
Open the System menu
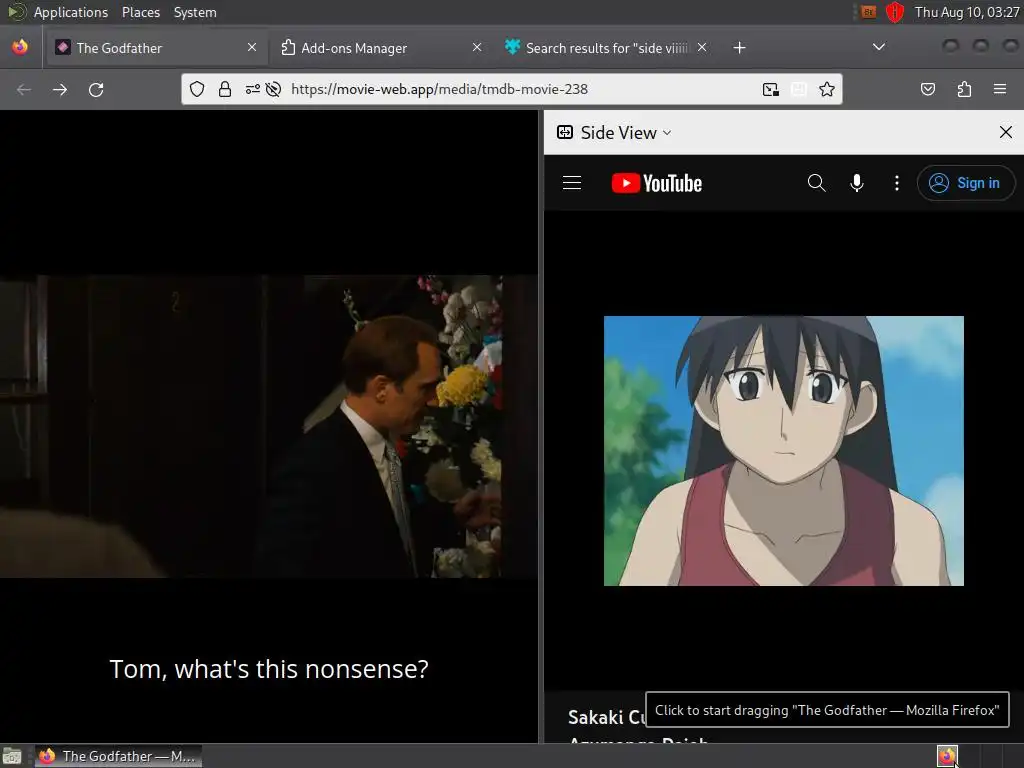(x=195, y=12)
